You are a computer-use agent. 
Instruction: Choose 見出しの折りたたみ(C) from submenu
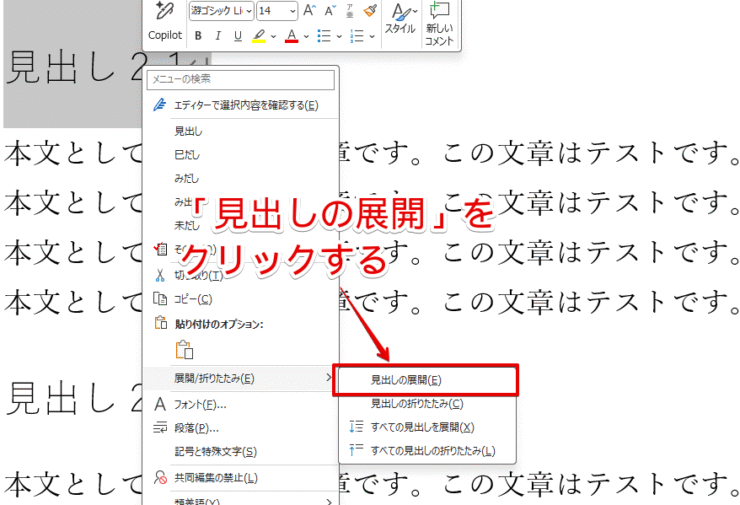[416, 404]
